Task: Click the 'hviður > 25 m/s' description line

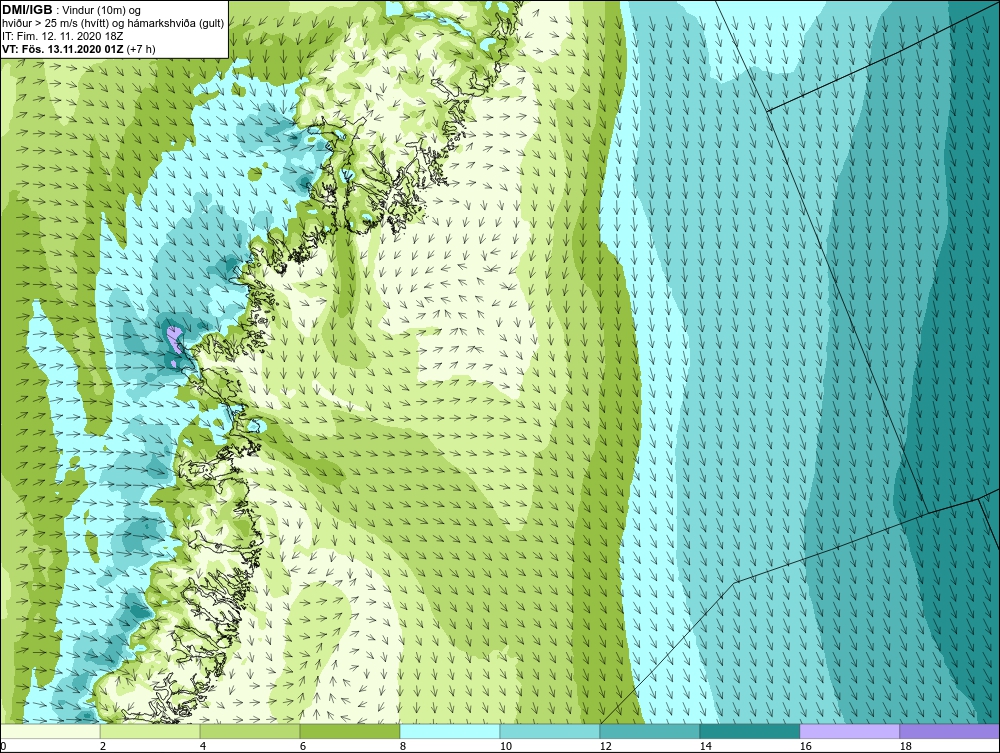Action: (113, 24)
